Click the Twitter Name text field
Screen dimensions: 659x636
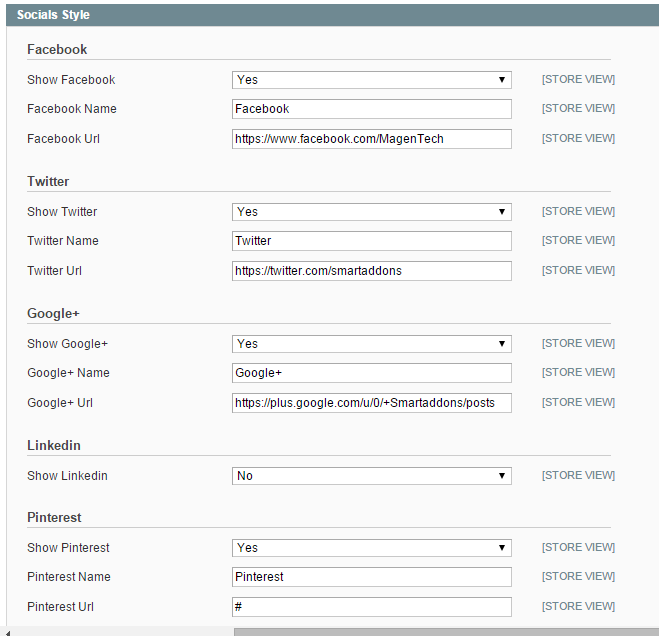372,241
